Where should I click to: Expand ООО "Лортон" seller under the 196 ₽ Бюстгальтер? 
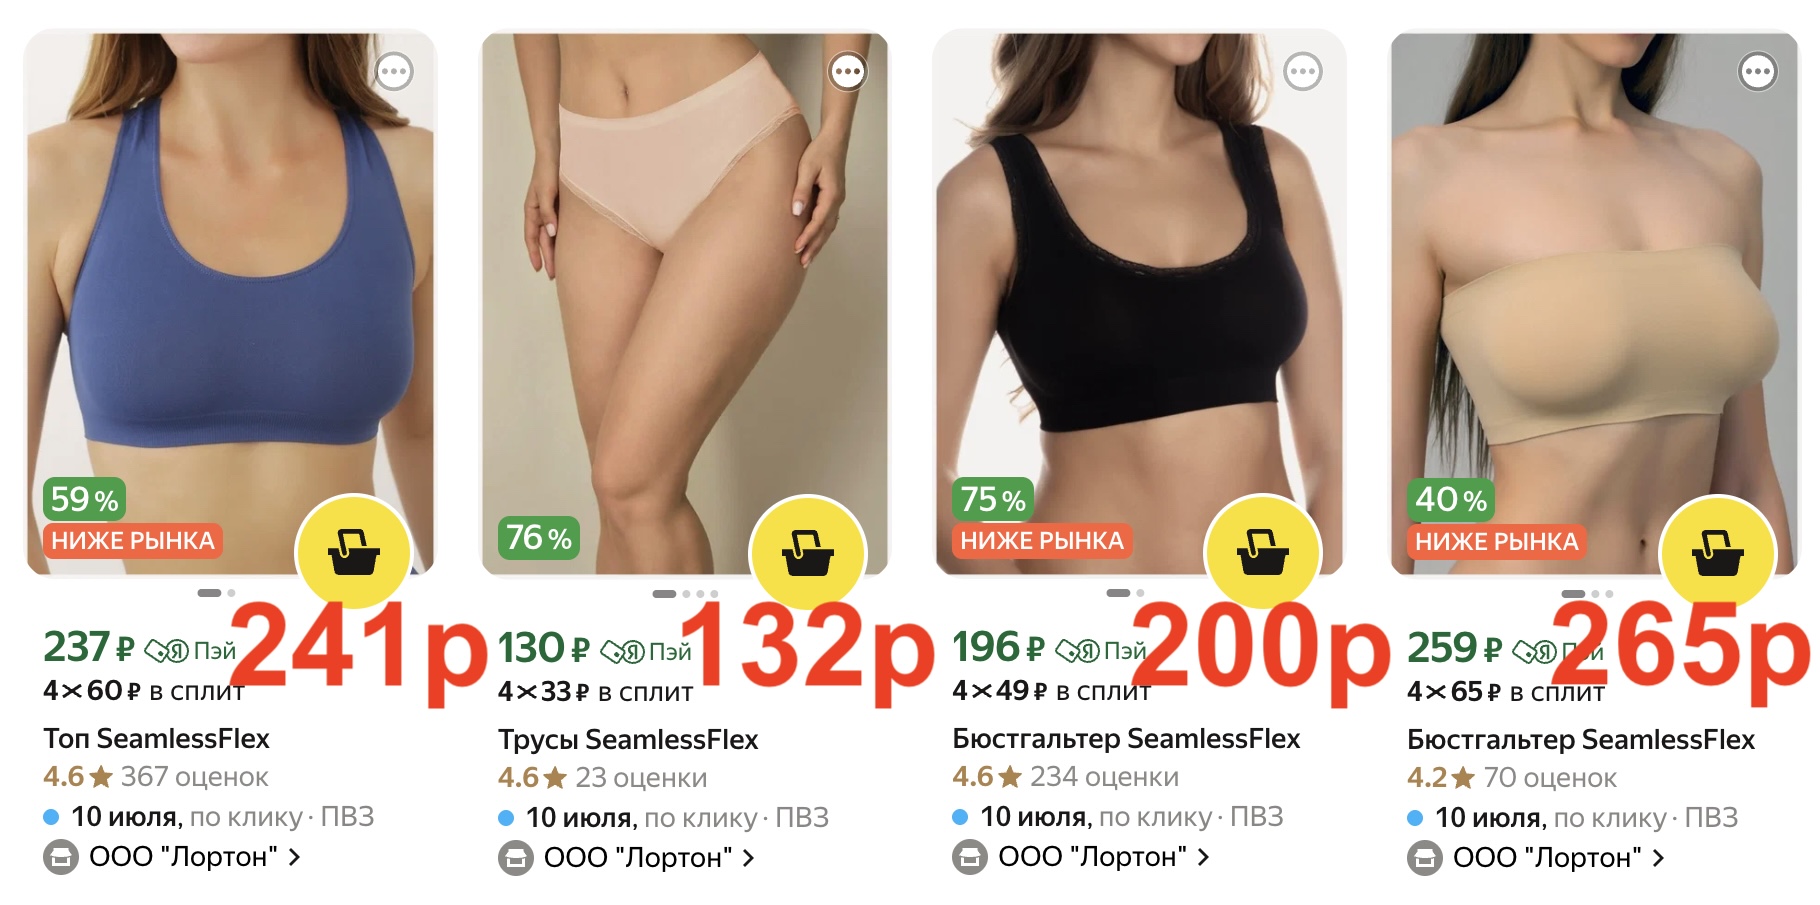click(x=1081, y=858)
